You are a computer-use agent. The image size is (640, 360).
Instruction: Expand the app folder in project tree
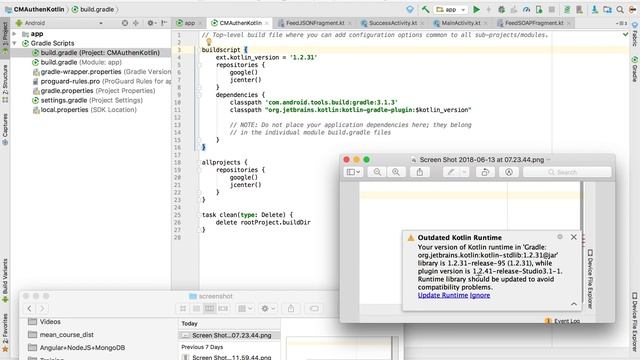pos(15,34)
